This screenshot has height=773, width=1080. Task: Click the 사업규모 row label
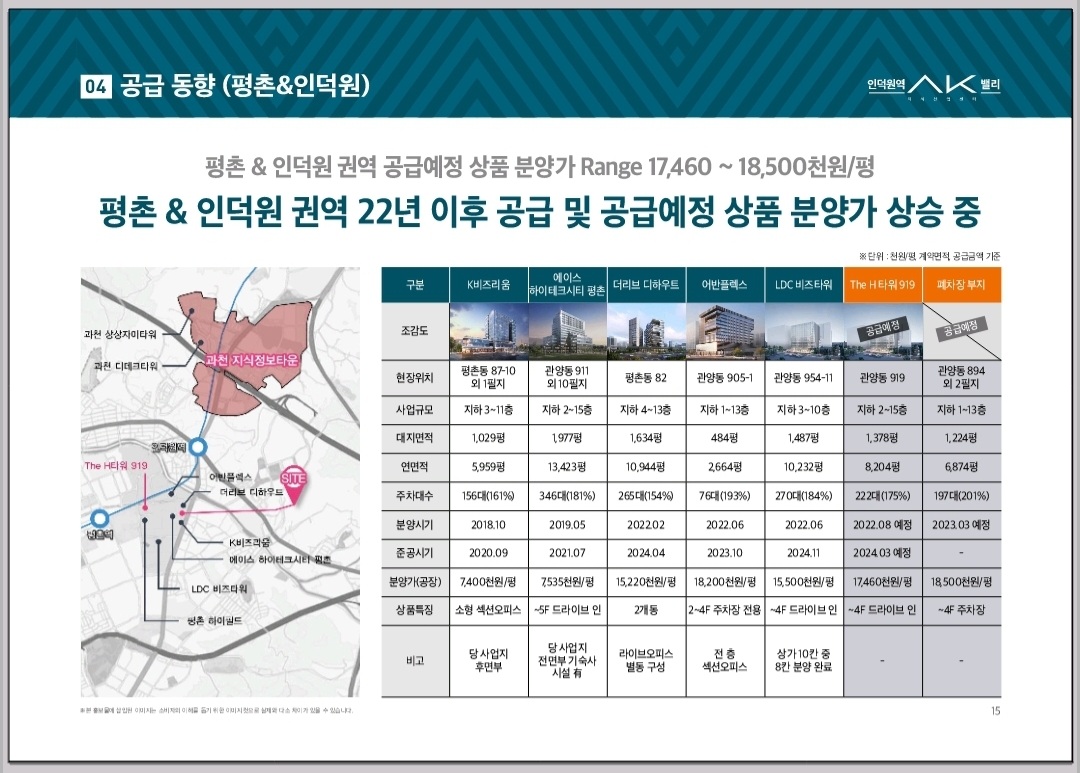[415, 410]
